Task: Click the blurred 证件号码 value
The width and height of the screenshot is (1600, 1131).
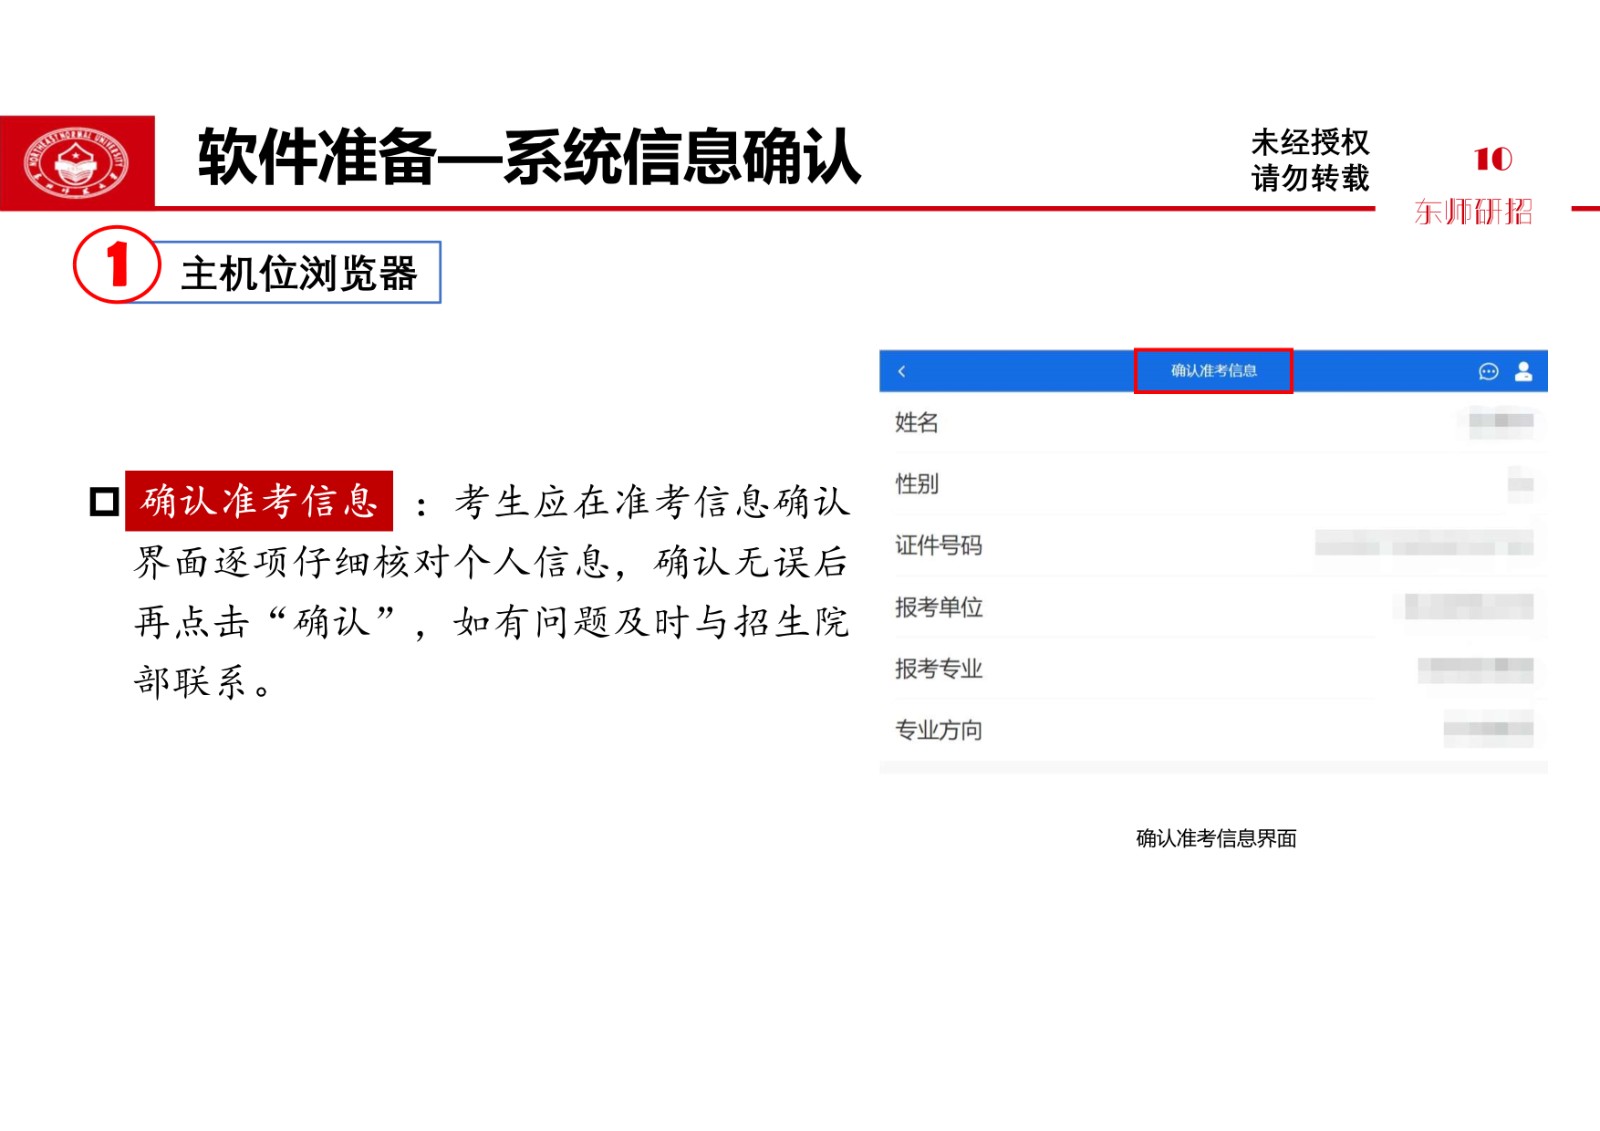Action: click(x=1424, y=545)
